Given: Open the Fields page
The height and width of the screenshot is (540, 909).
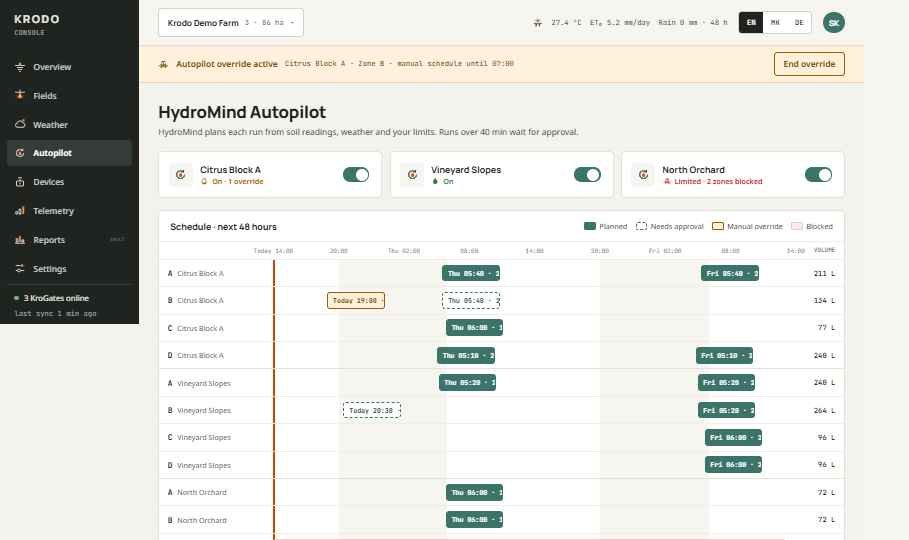Looking at the screenshot, I should pyautogui.click(x=69, y=96).
